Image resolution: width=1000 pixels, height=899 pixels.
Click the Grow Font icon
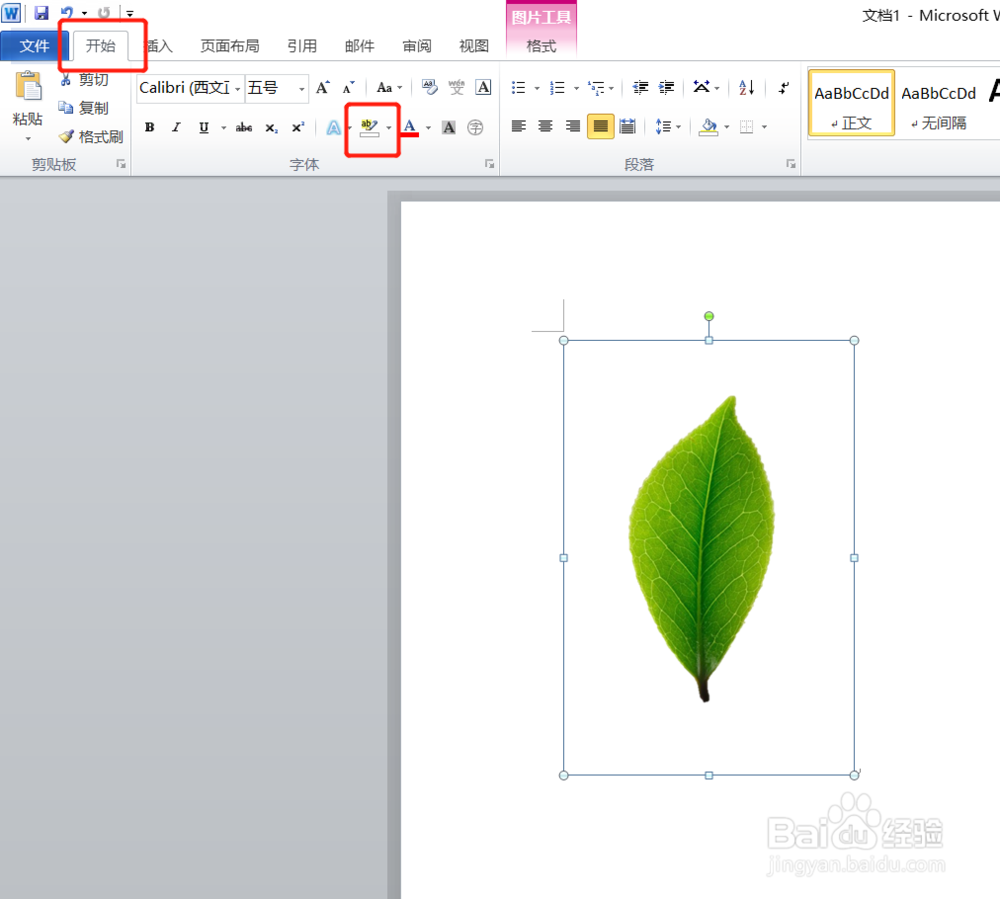(x=323, y=87)
